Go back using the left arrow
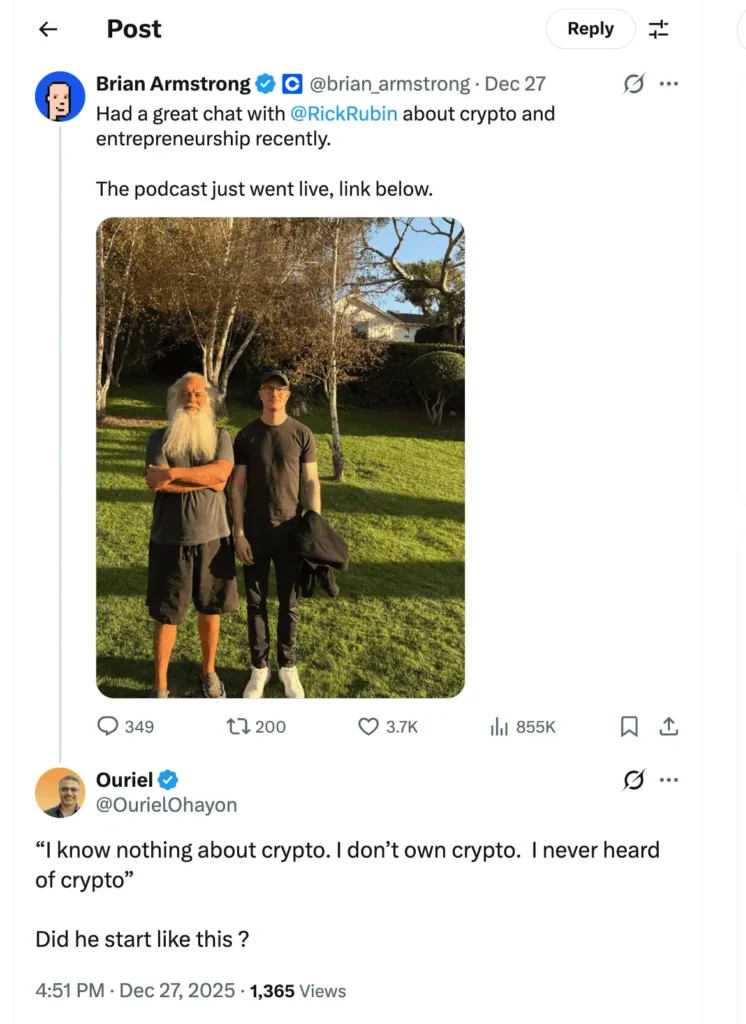 tap(47, 29)
